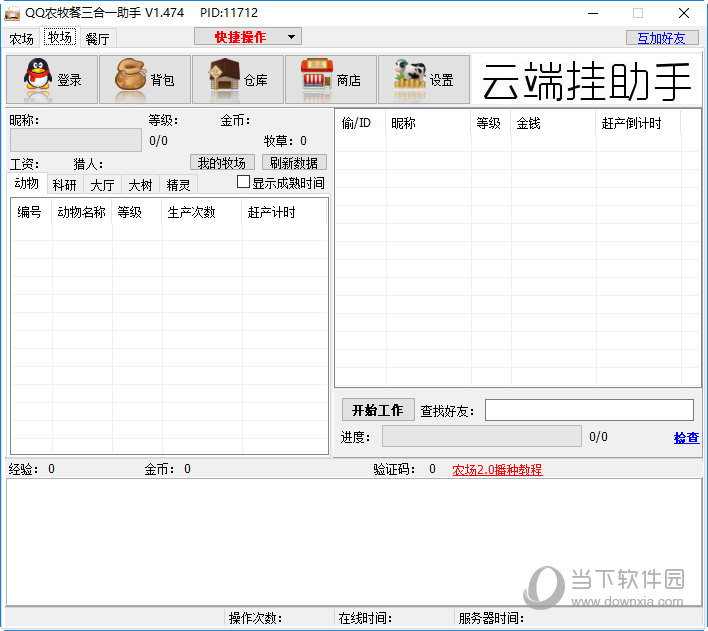
Task: Click the 刷新数据 button
Action: click(294, 163)
